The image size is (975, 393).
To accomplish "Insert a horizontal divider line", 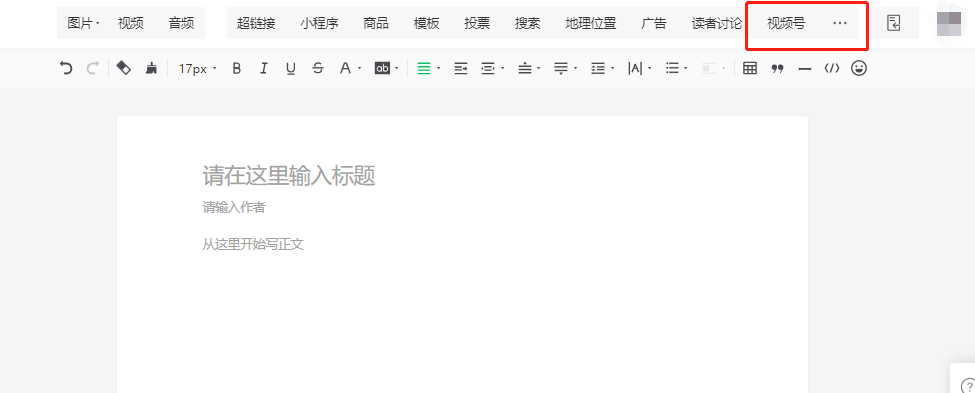I will [x=805, y=68].
